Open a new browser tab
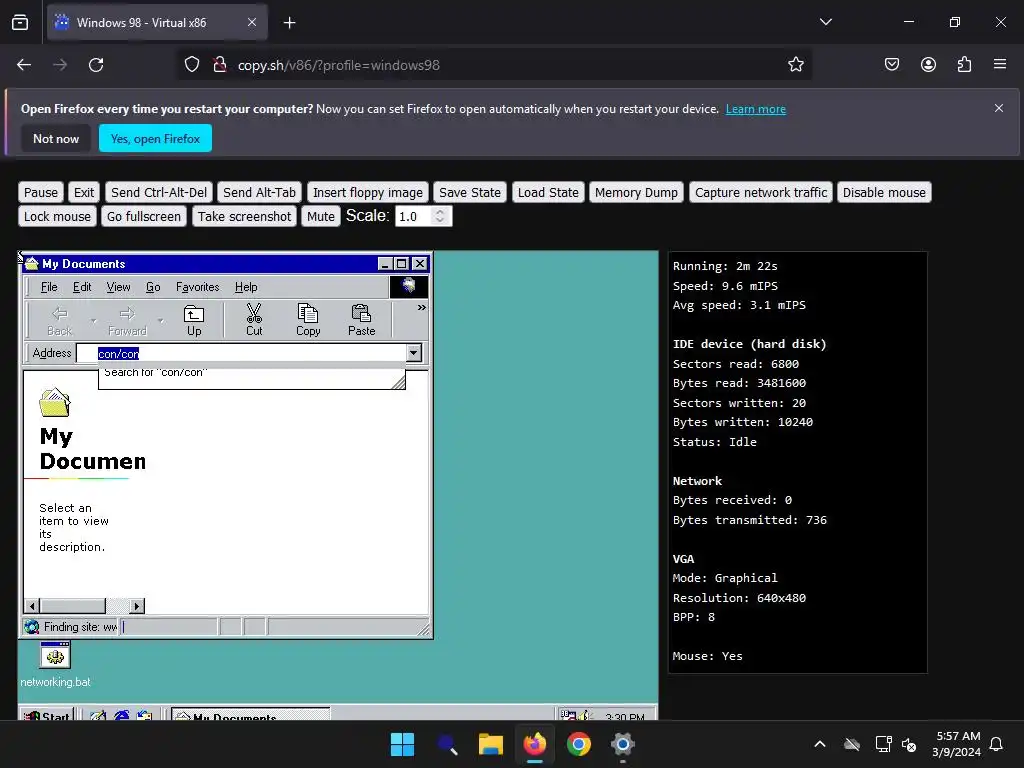Screen dimensions: 1024x768 point(289,23)
